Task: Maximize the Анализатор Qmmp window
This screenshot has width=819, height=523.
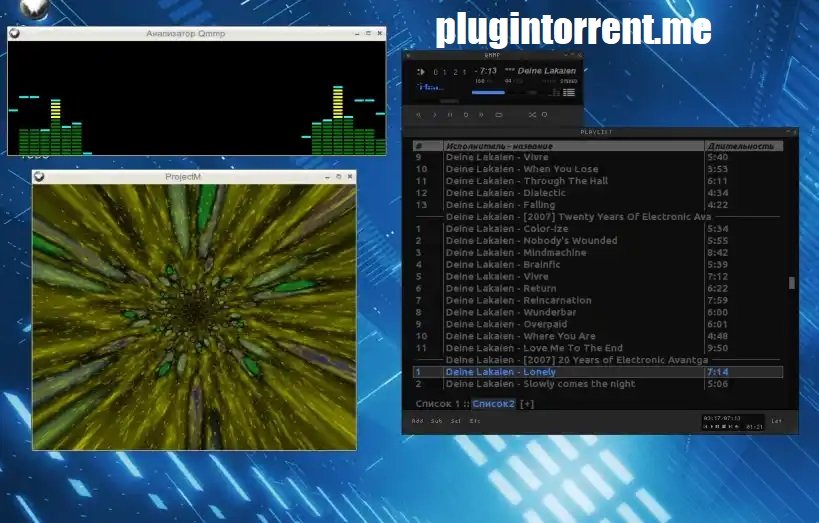Action: [368, 33]
